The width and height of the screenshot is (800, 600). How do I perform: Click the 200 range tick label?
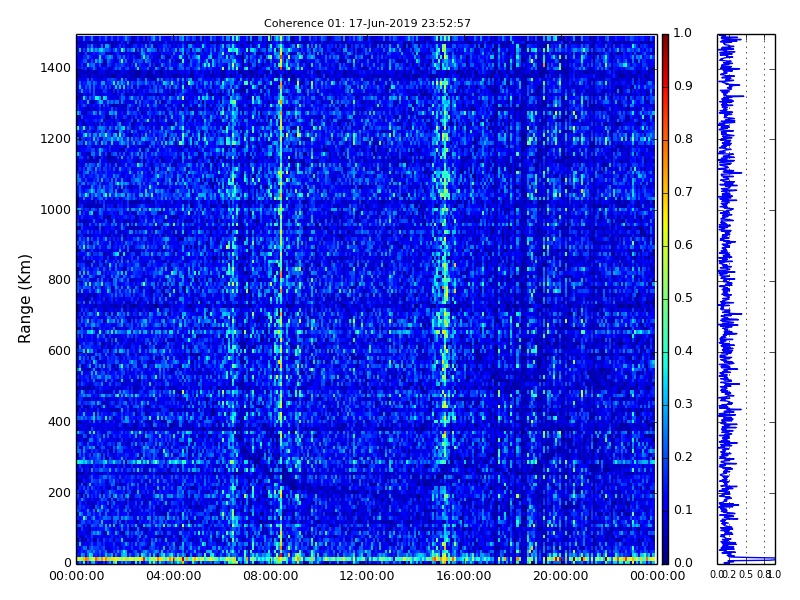(x=59, y=493)
